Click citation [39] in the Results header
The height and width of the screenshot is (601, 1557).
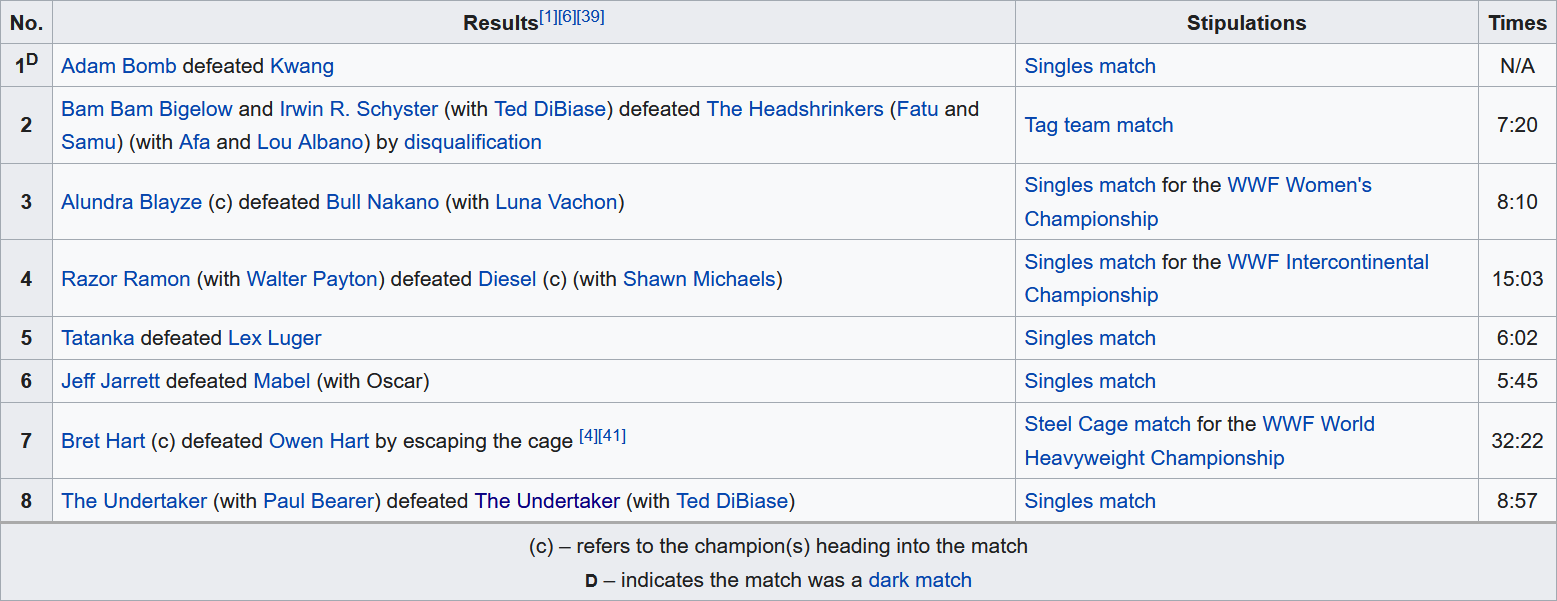[x=590, y=17]
